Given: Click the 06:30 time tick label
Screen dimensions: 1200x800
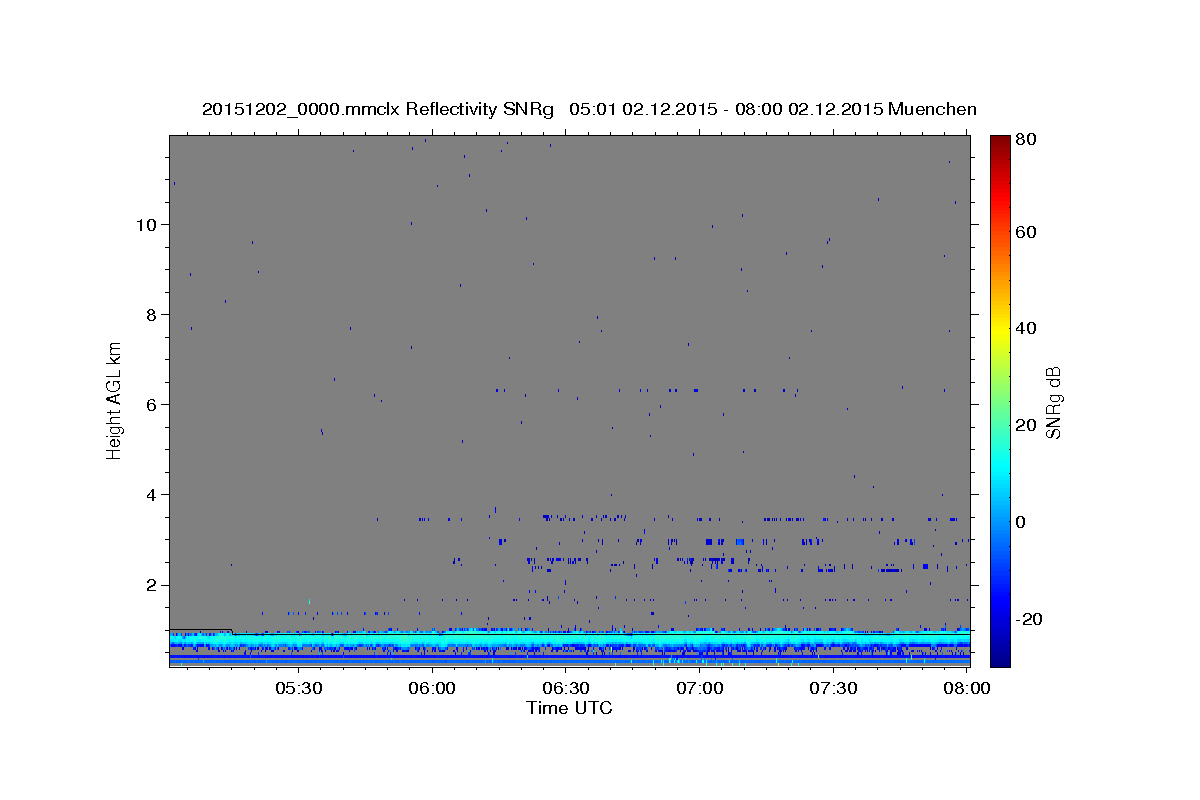Looking at the screenshot, I should 566,688.
